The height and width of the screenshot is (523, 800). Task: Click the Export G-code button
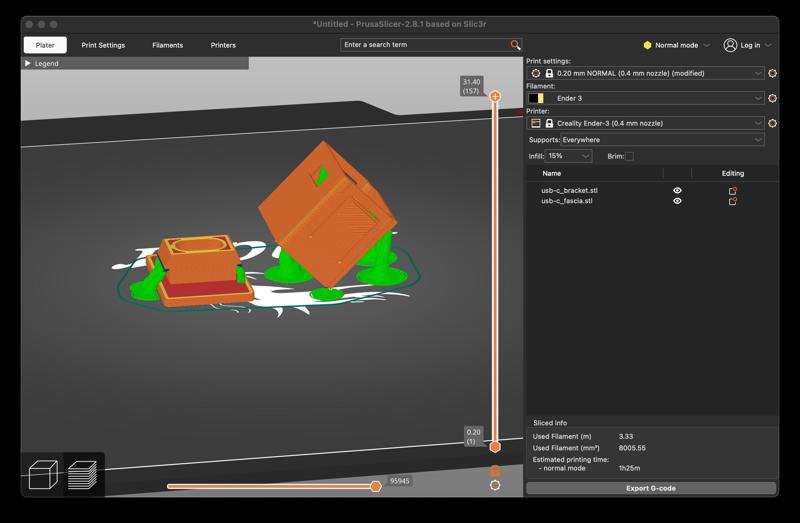651,488
